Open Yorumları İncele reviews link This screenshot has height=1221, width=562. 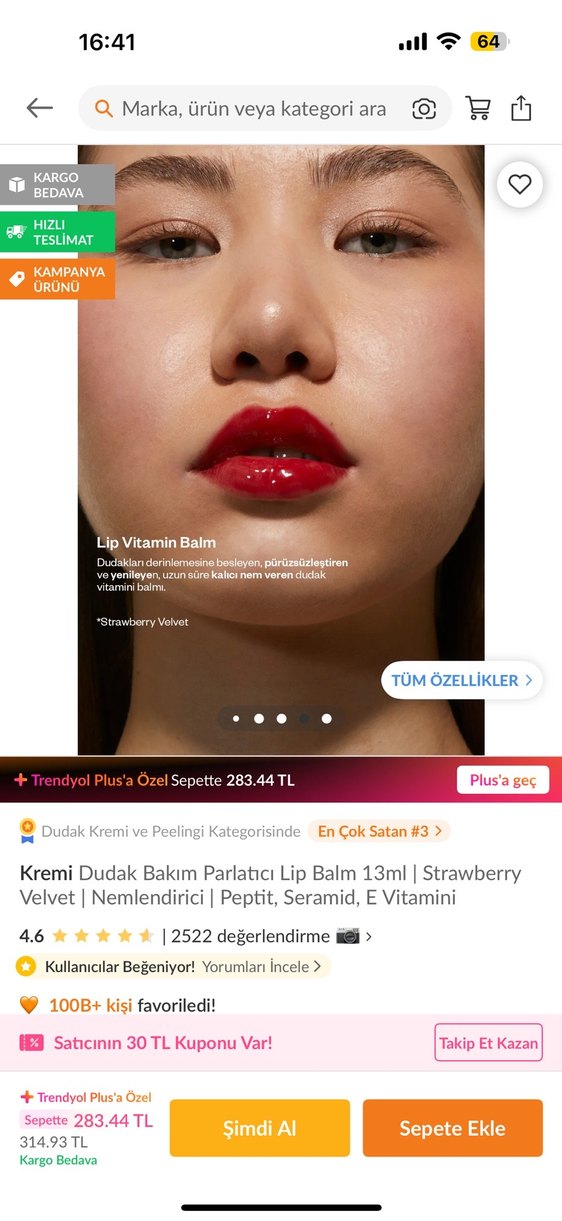click(x=262, y=967)
